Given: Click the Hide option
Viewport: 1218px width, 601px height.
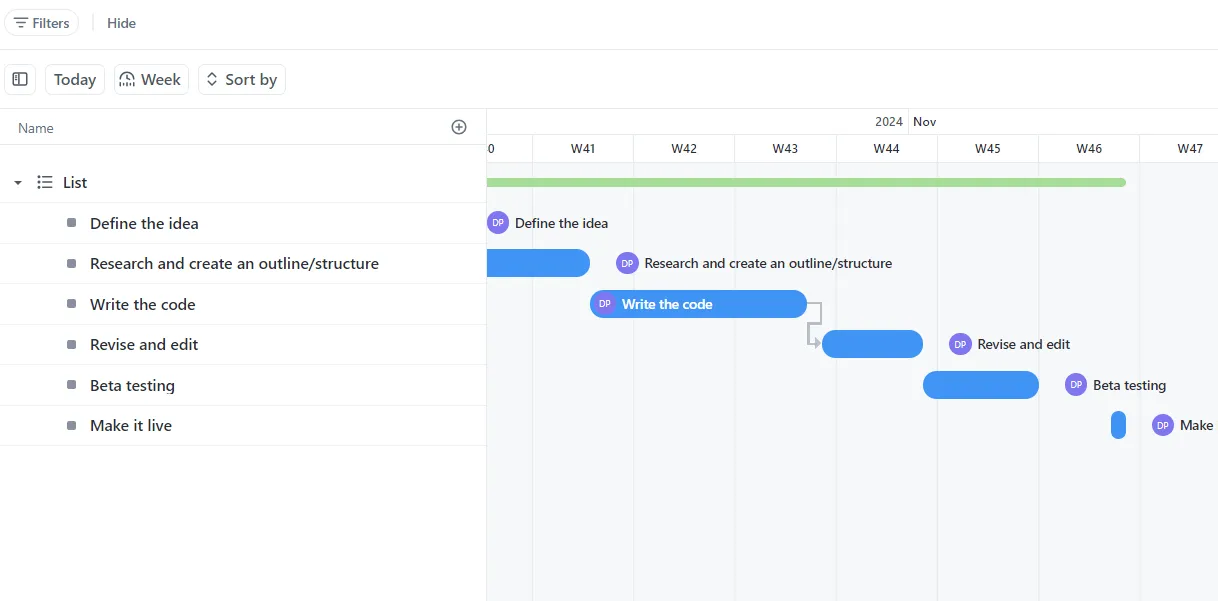Looking at the screenshot, I should click(x=121, y=23).
